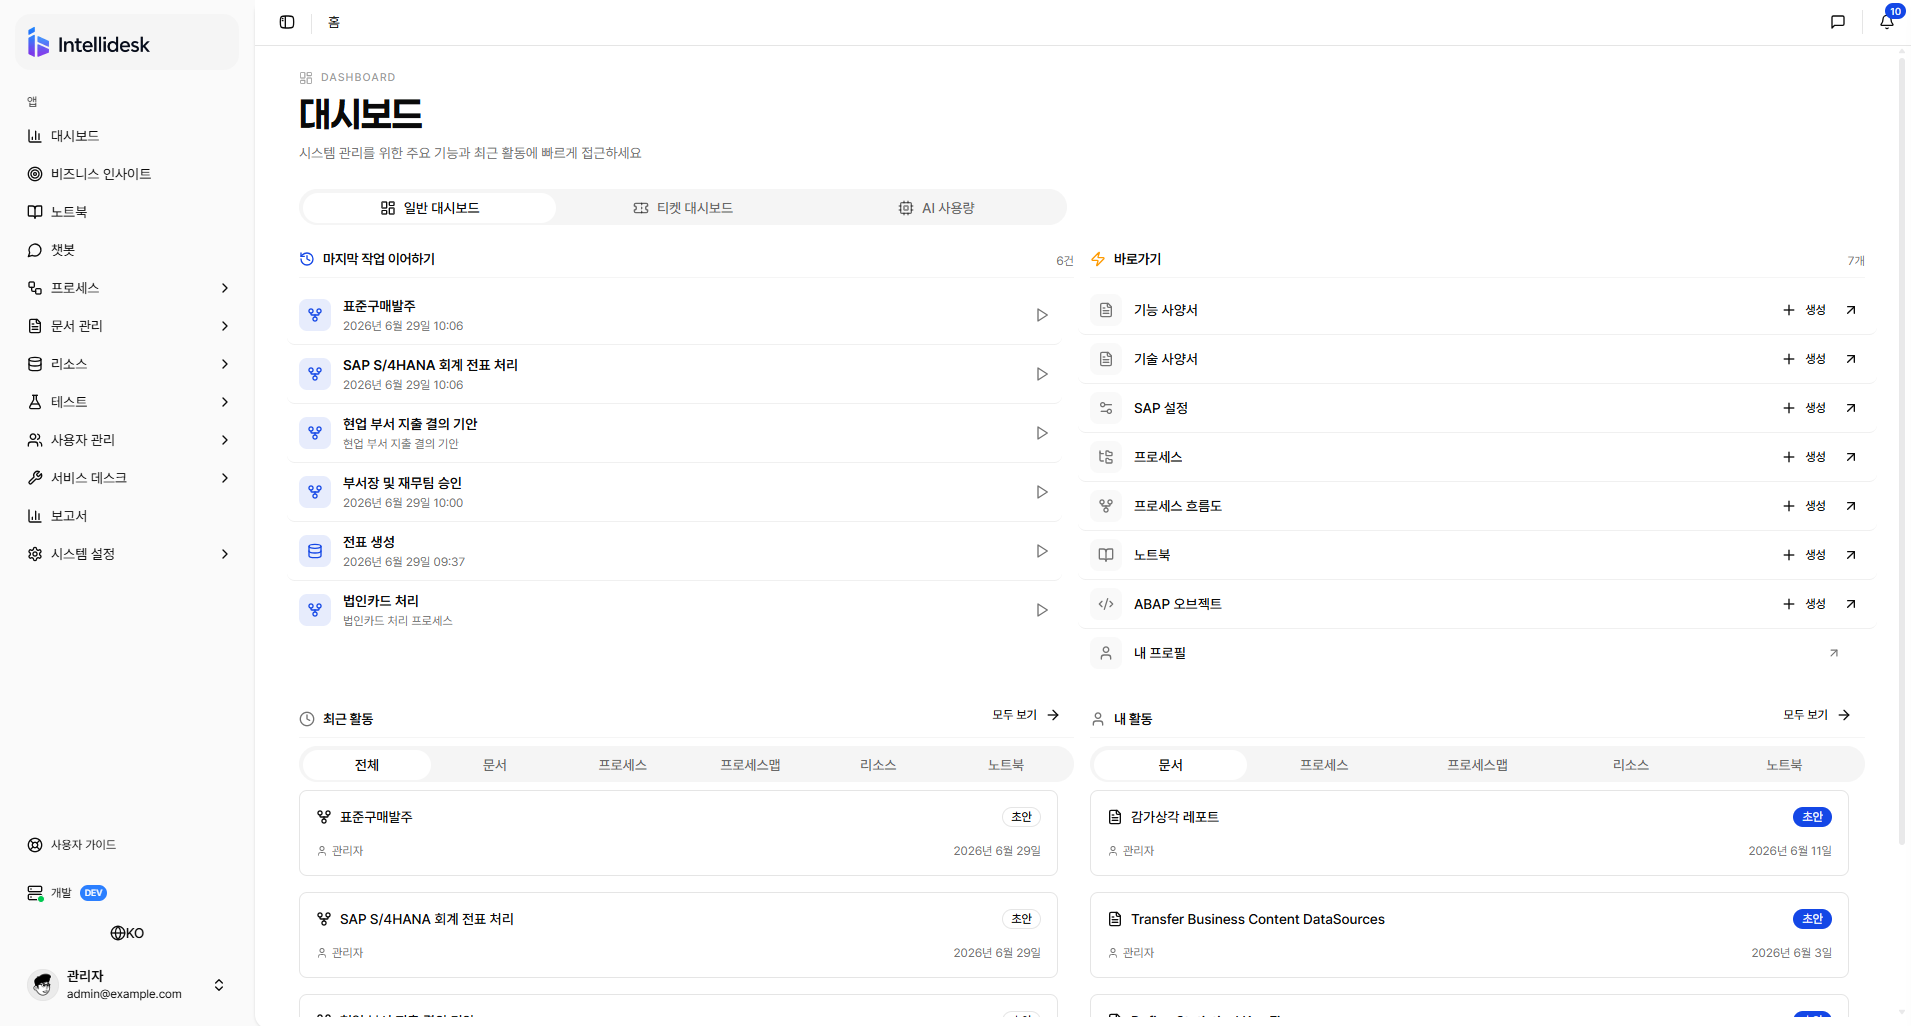Open SAP 설정 via its arrow icon
This screenshot has height=1026, width=1911.
1851,408
